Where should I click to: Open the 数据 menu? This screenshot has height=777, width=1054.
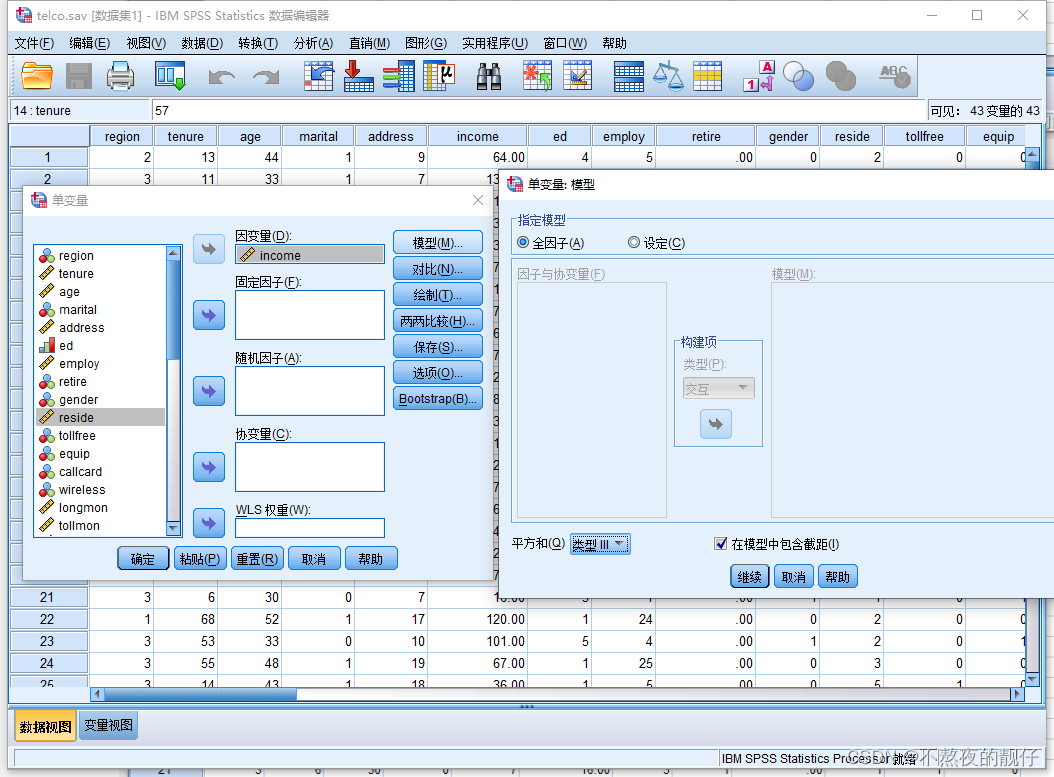pos(202,44)
